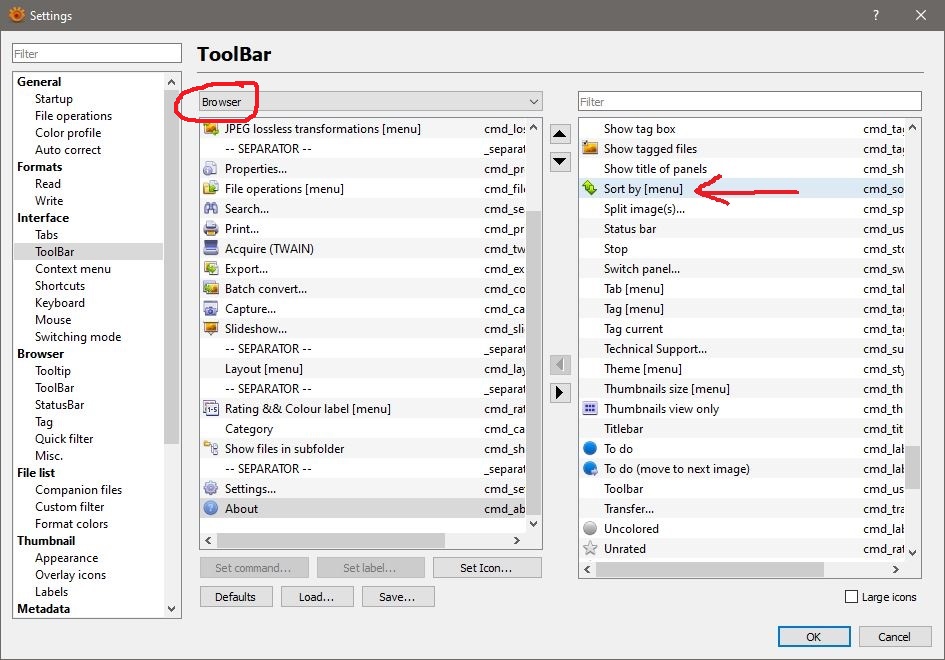Click the Settings window help question mark
This screenshot has width=945, height=660.
click(x=876, y=15)
